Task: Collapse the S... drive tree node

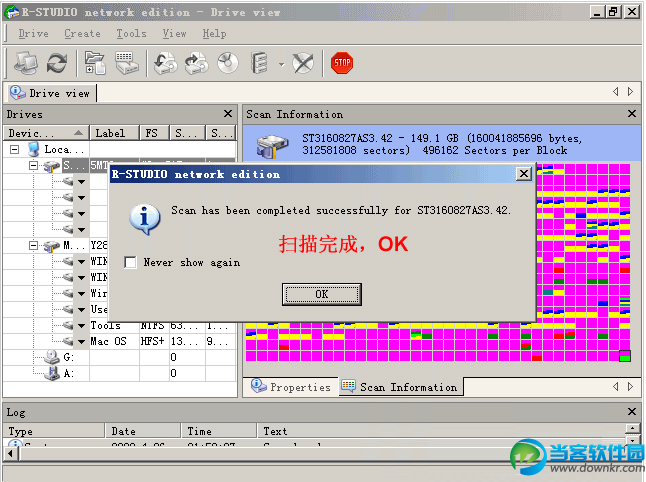Action: point(33,166)
